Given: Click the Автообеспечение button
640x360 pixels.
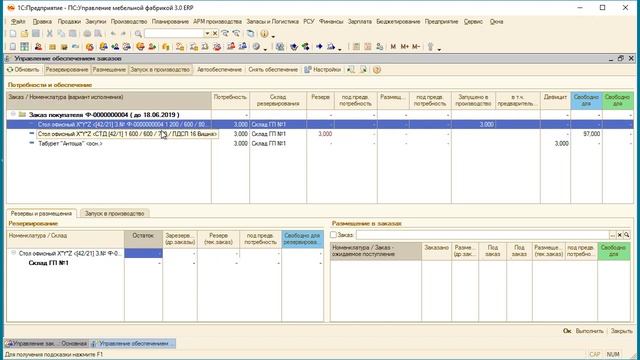Looking at the screenshot, I should (219, 70).
